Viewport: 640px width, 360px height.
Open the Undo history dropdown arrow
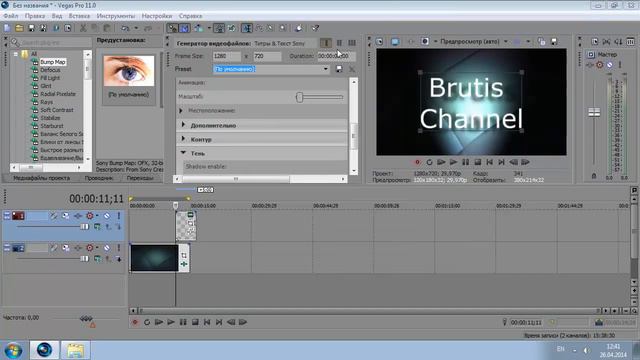136,28
